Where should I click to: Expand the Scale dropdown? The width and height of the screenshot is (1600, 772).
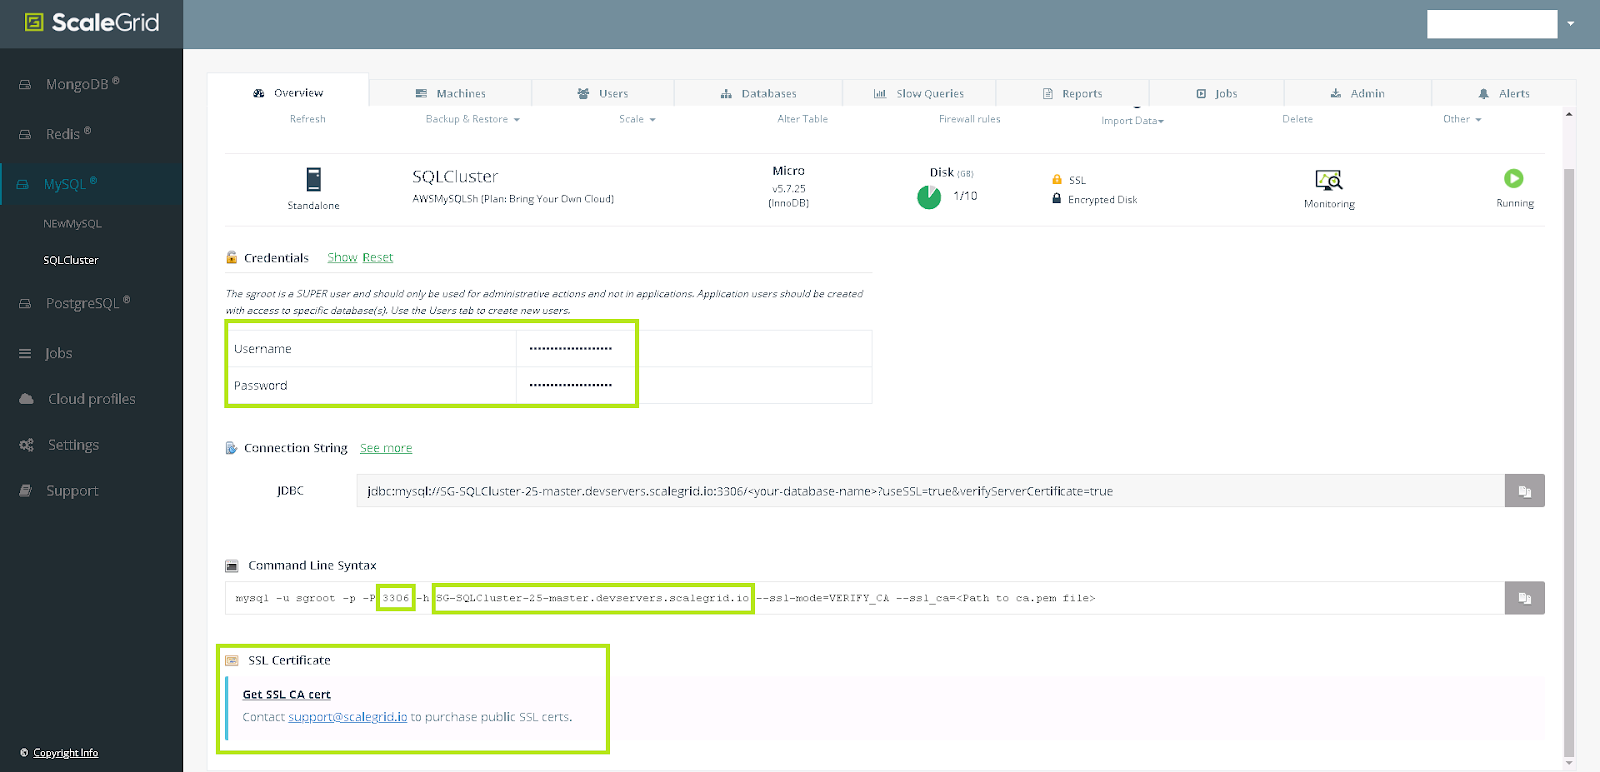coord(637,119)
